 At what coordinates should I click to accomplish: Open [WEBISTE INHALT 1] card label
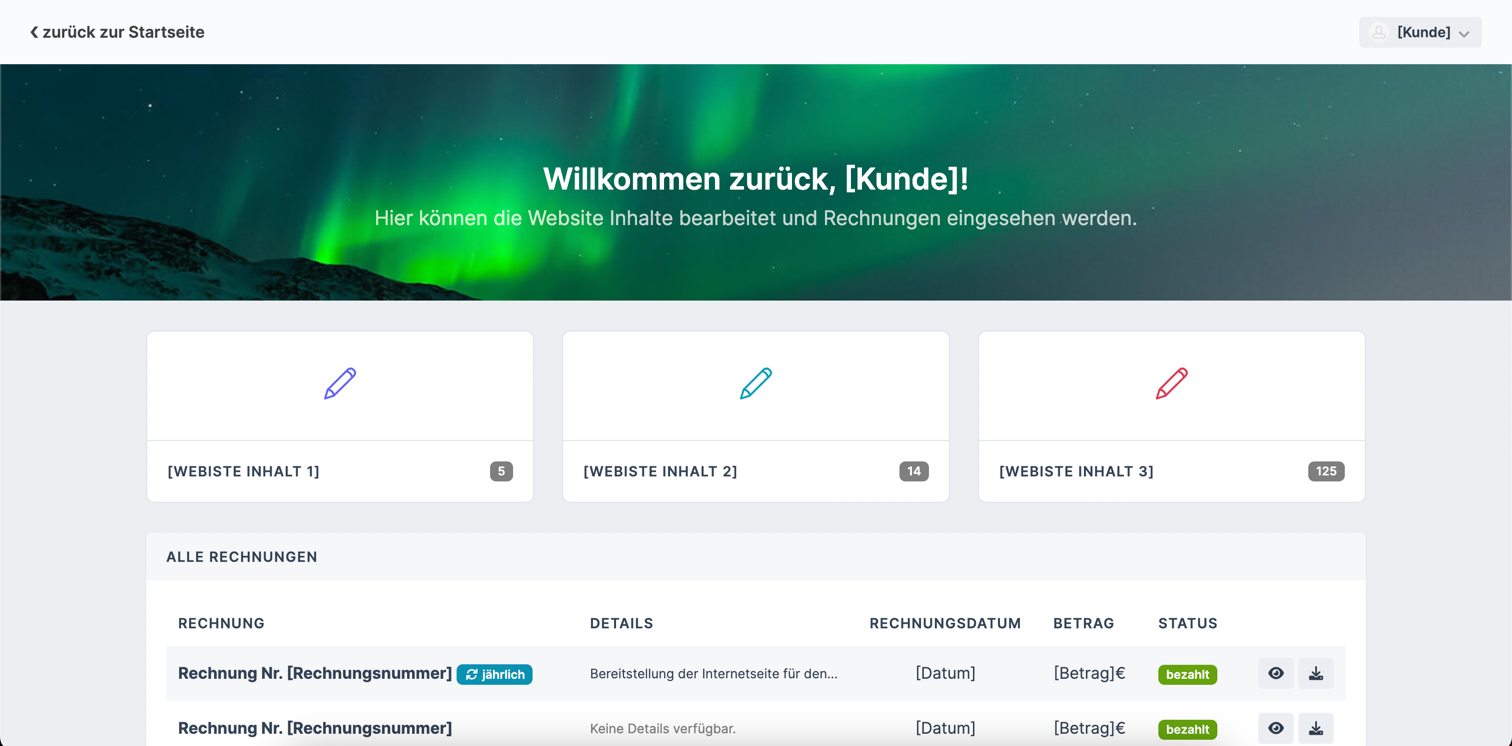[244, 472]
